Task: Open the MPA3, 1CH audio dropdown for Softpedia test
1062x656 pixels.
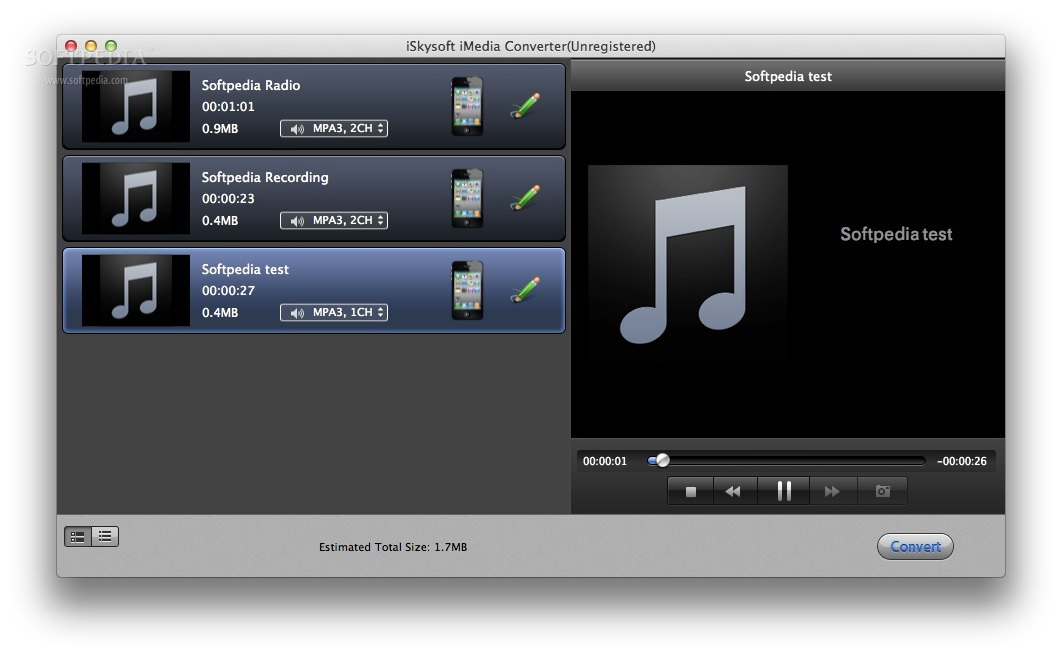Action: point(334,313)
